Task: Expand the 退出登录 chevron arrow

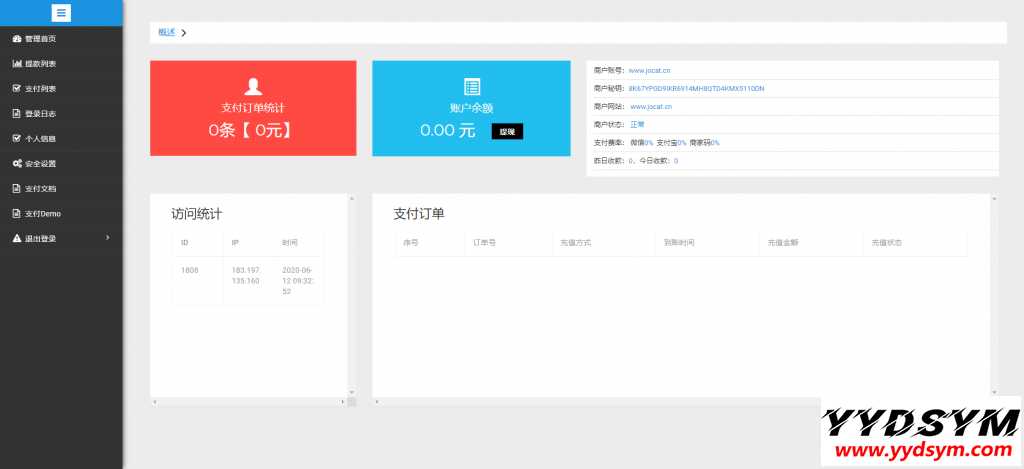Action: tap(107, 237)
